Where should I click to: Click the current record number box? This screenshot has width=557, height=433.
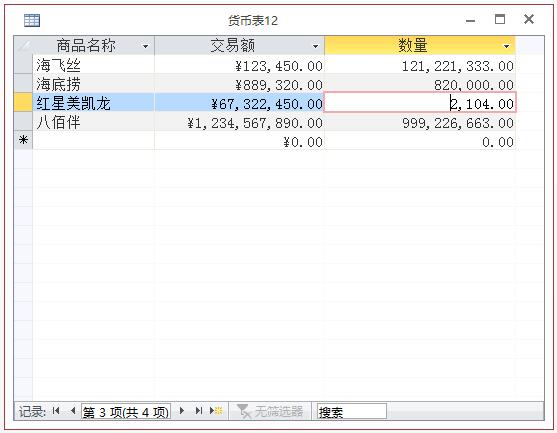[x=126, y=412]
